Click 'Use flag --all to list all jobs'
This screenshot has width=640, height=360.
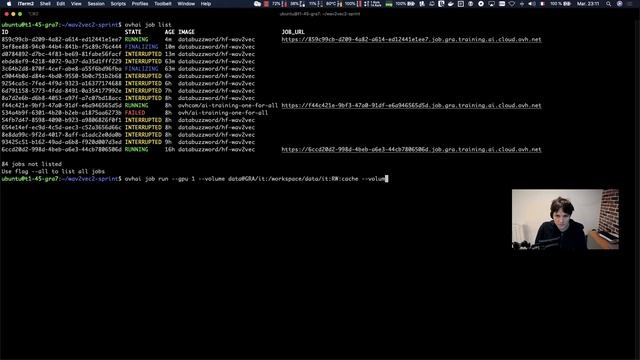[53, 171]
